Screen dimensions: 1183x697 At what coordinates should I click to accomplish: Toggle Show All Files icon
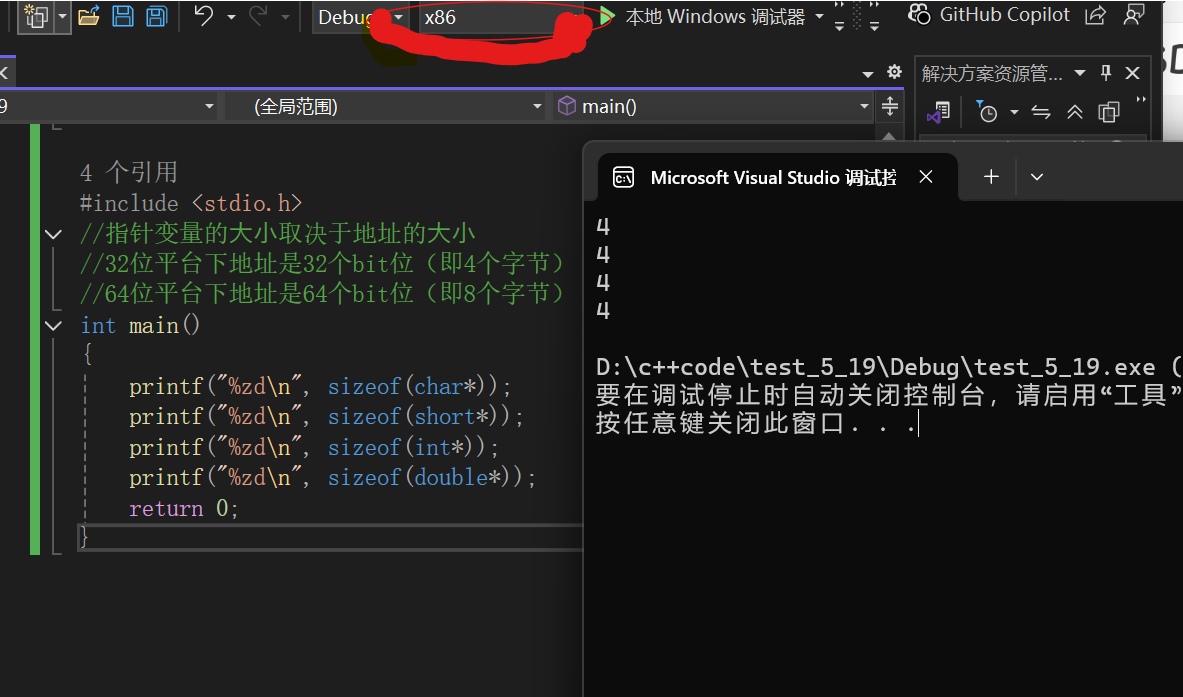pos(1108,112)
